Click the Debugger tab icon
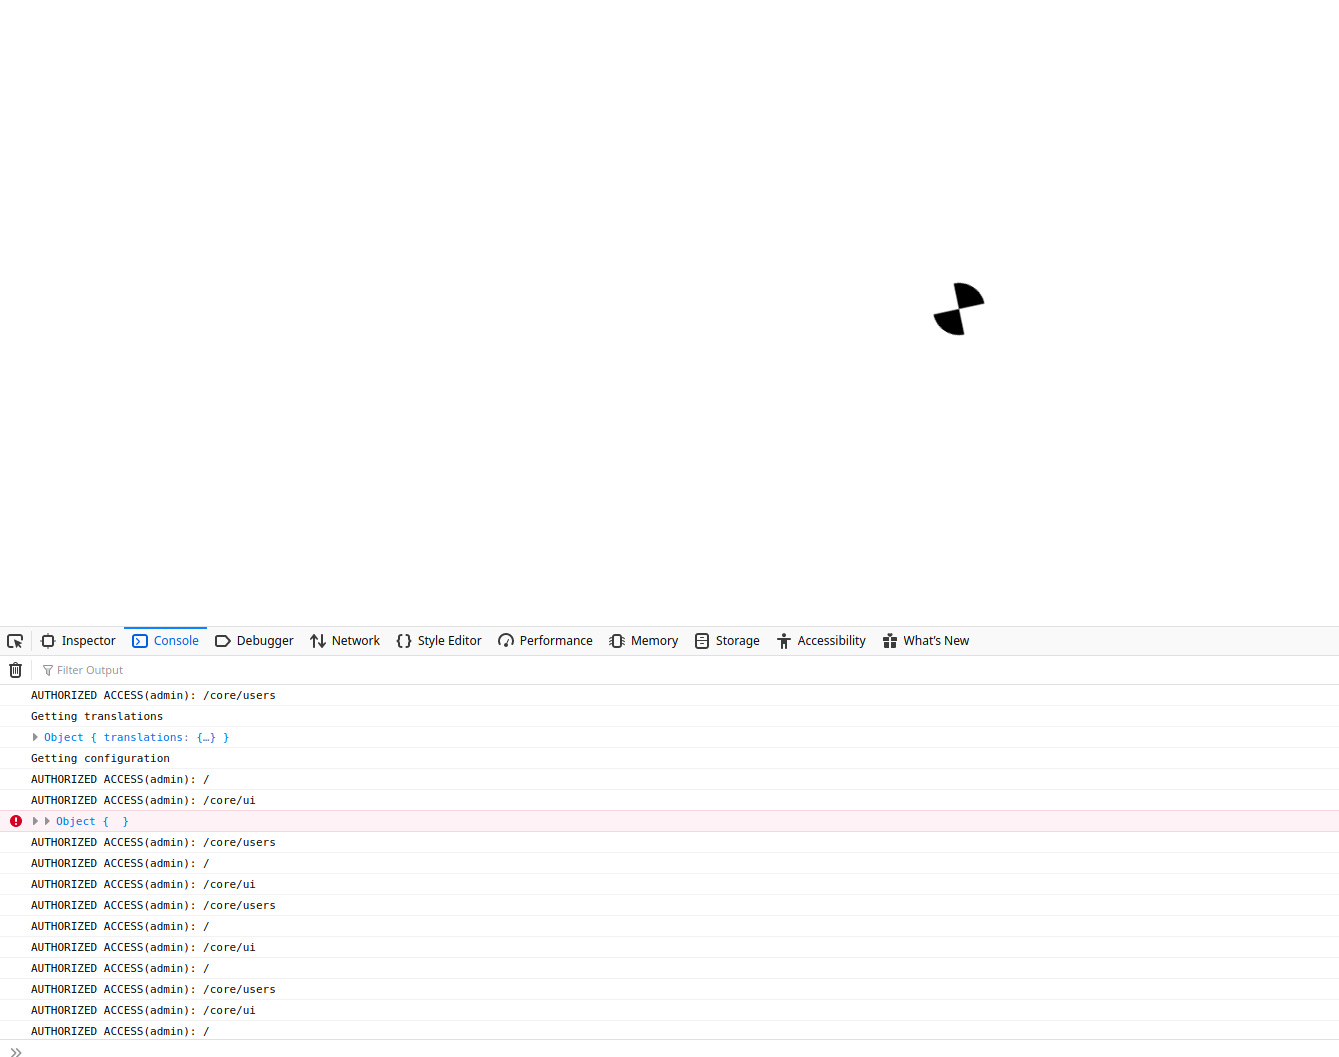Viewport: 1339px width, 1057px height. coord(222,640)
